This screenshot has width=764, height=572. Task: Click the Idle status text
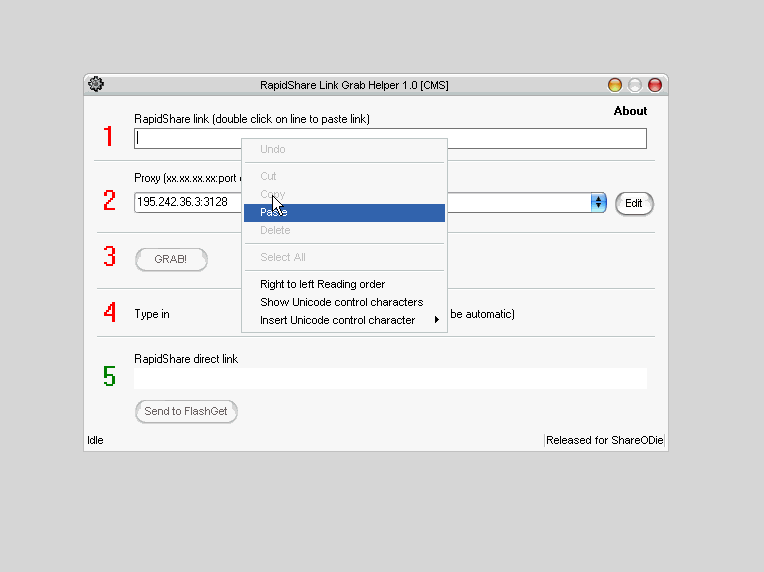[96, 440]
